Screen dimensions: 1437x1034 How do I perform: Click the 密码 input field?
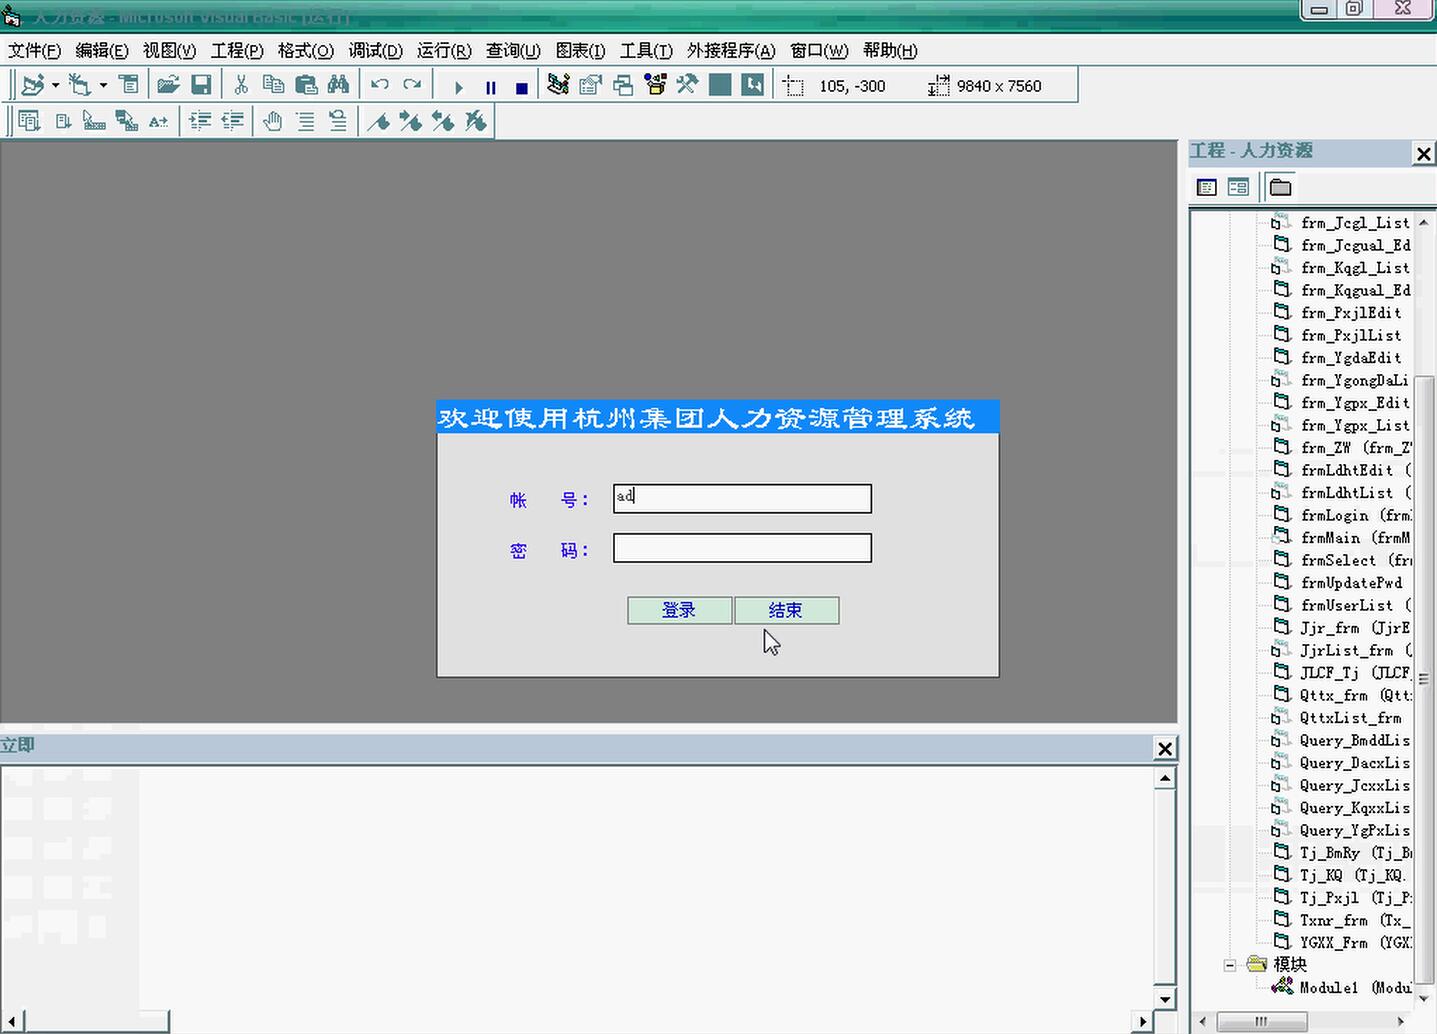tap(742, 548)
